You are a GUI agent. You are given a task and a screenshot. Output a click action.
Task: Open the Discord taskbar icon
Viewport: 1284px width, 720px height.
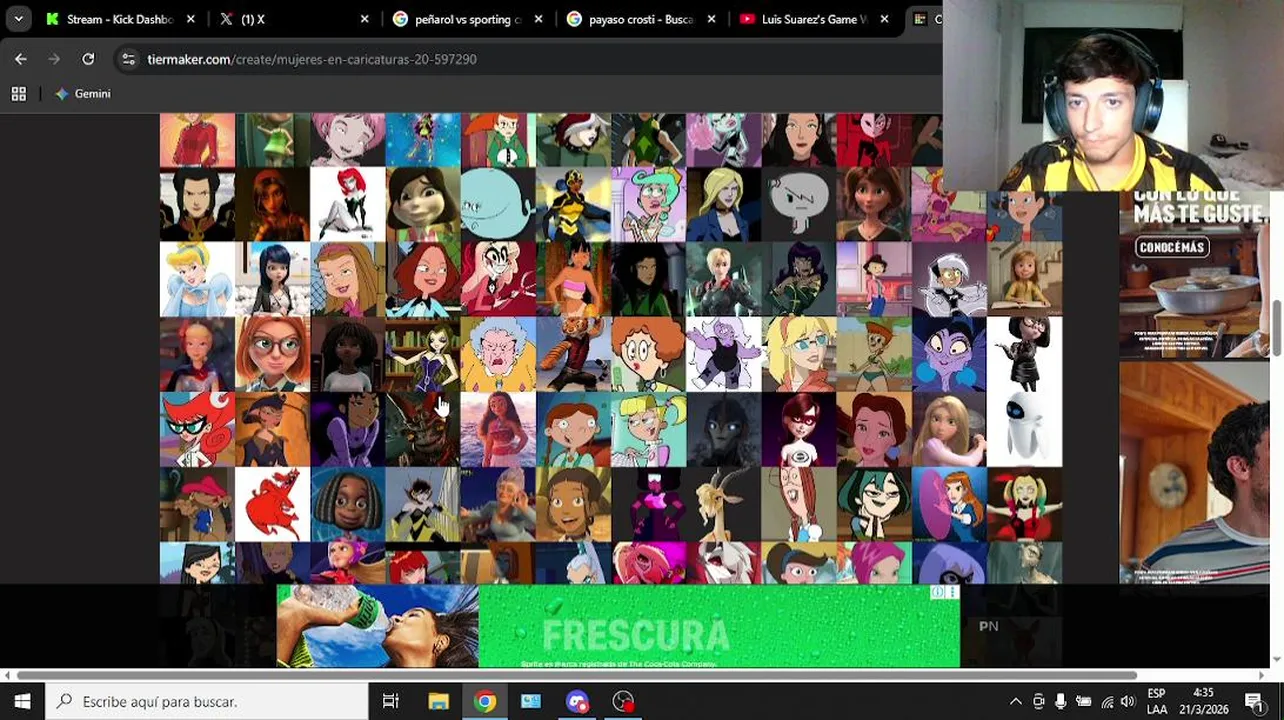[577, 702]
